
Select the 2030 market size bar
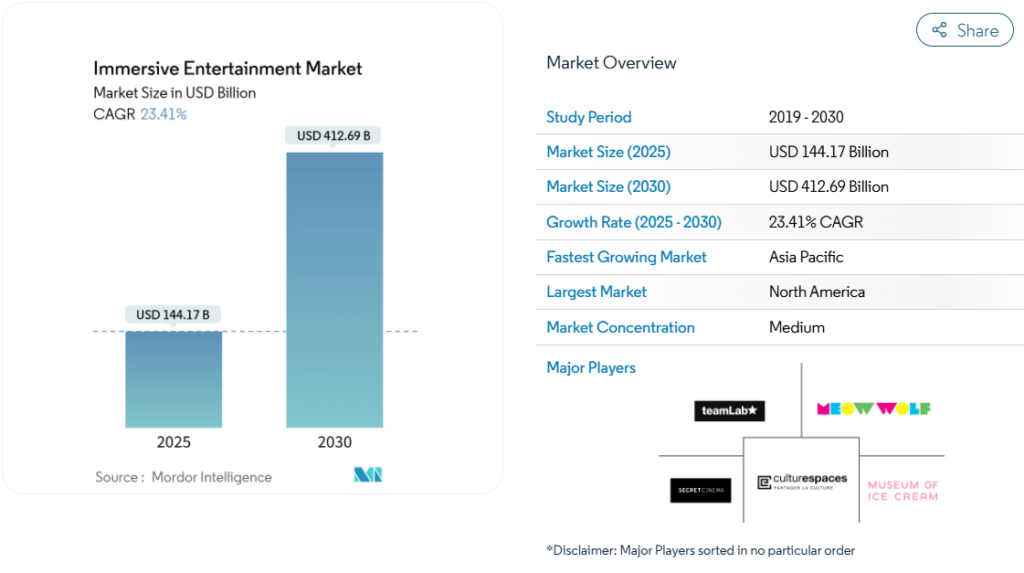point(335,290)
